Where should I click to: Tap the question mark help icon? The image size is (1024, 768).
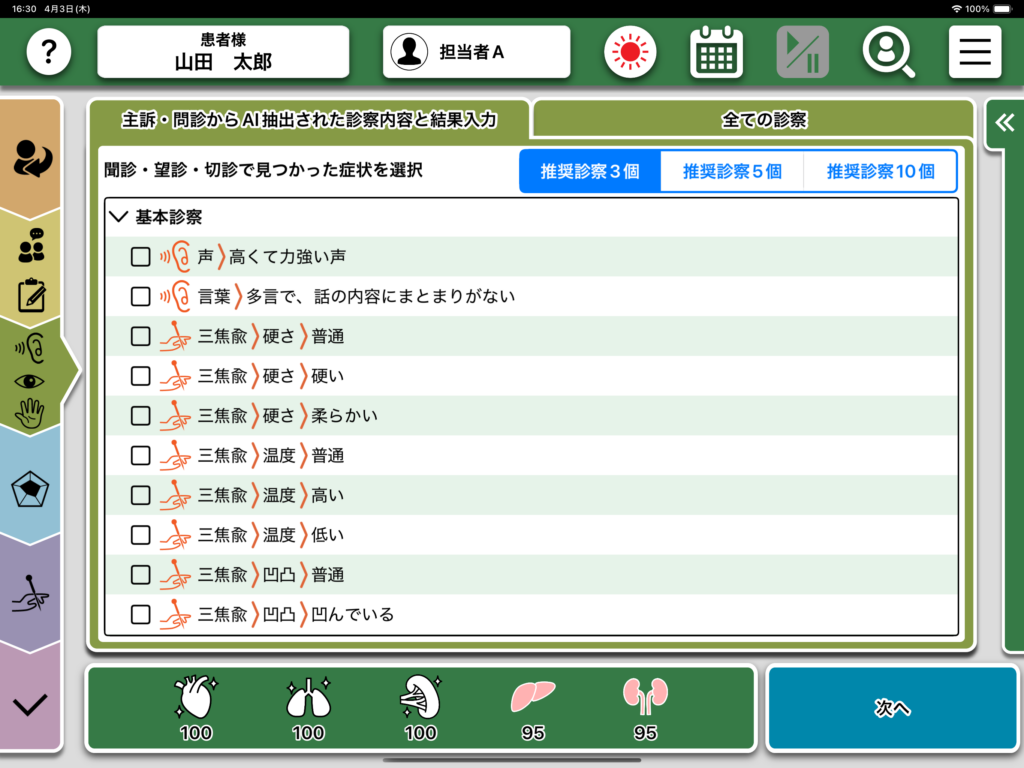pos(48,52)
